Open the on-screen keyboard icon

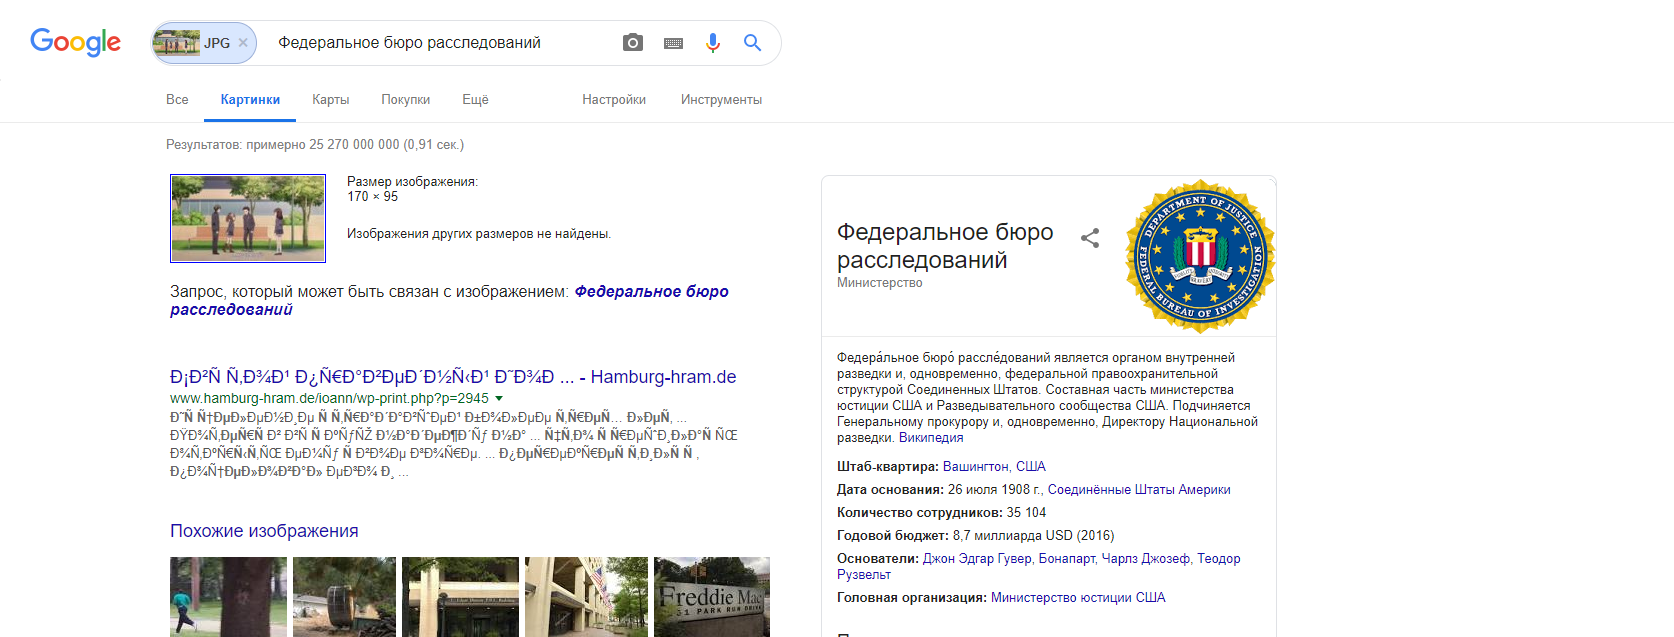tap(673, 43)
